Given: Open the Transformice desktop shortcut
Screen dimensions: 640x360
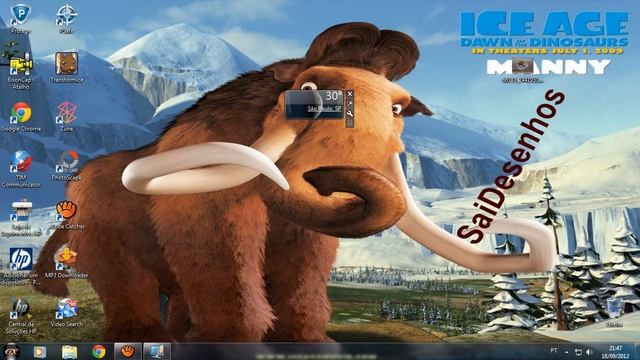Looking at the screenshot, I should coord(67,68).
